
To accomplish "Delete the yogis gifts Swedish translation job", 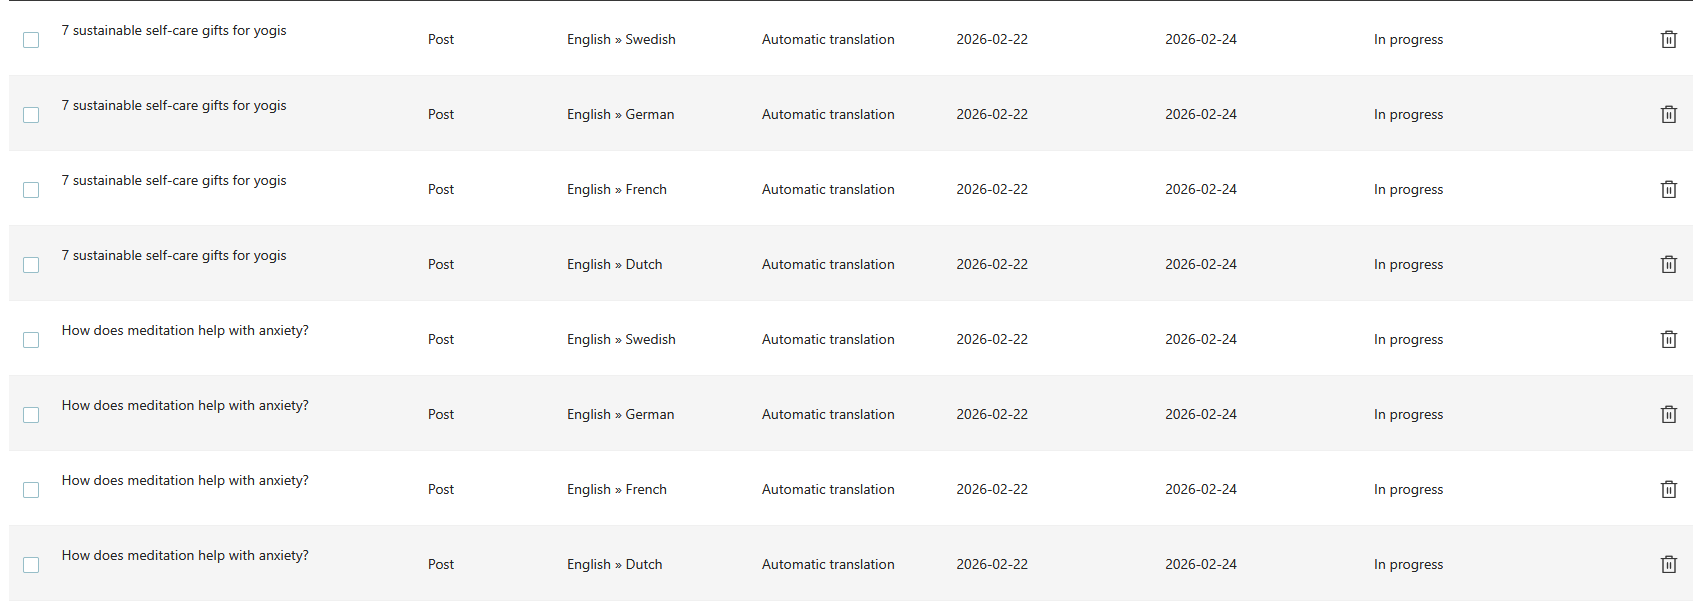I will pyautogui.click(x=1668, y=40).
